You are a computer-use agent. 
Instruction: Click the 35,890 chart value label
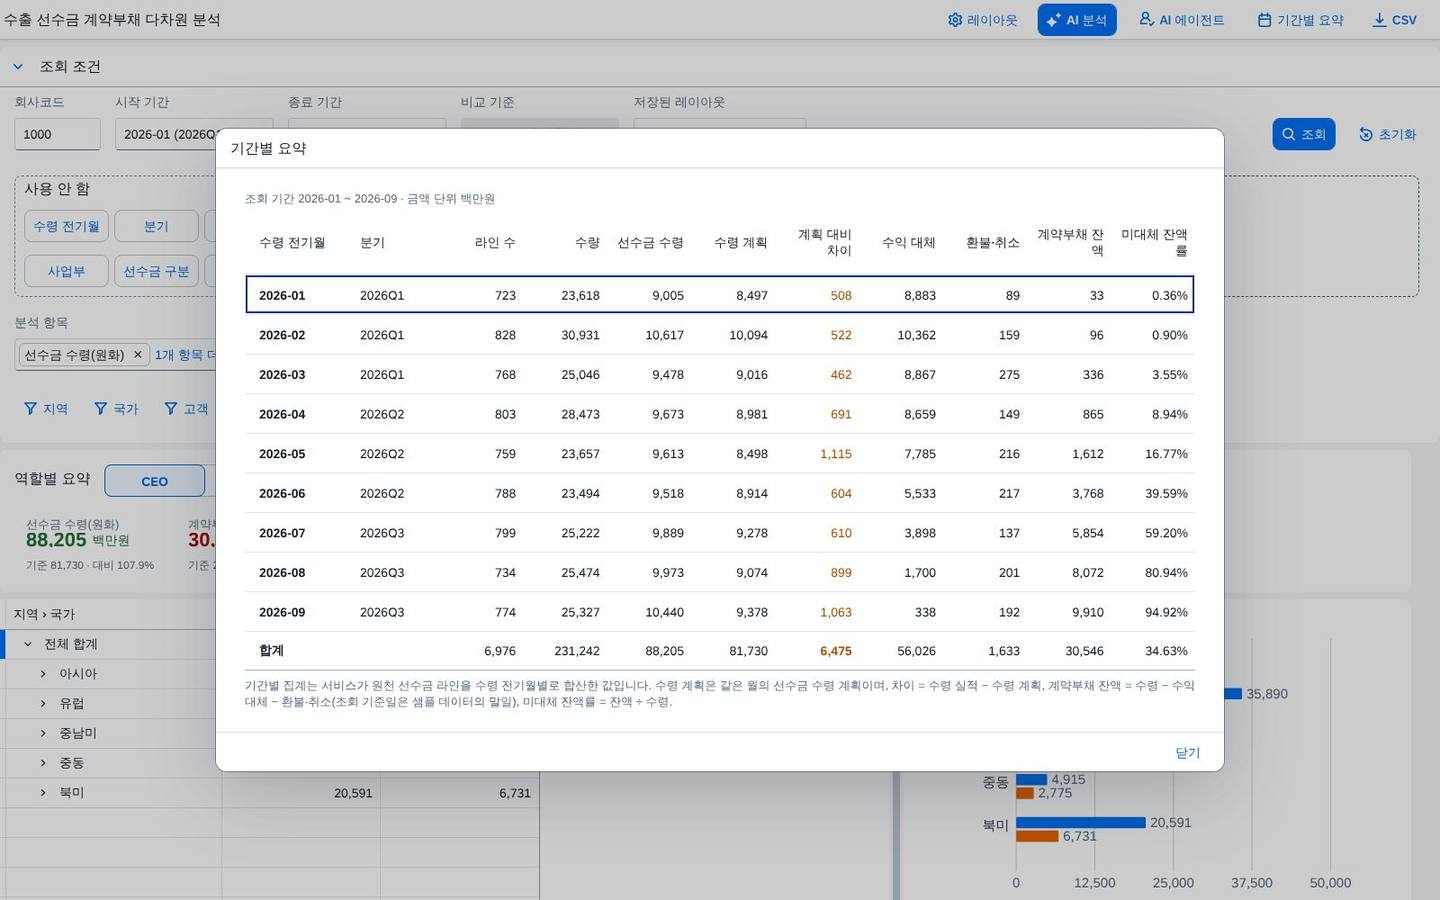point(1267,694)
